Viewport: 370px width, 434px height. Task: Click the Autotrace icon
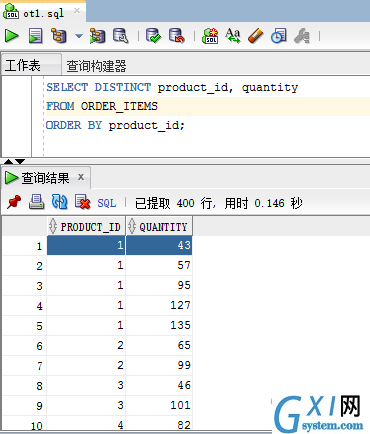click(x=97, y=36)
